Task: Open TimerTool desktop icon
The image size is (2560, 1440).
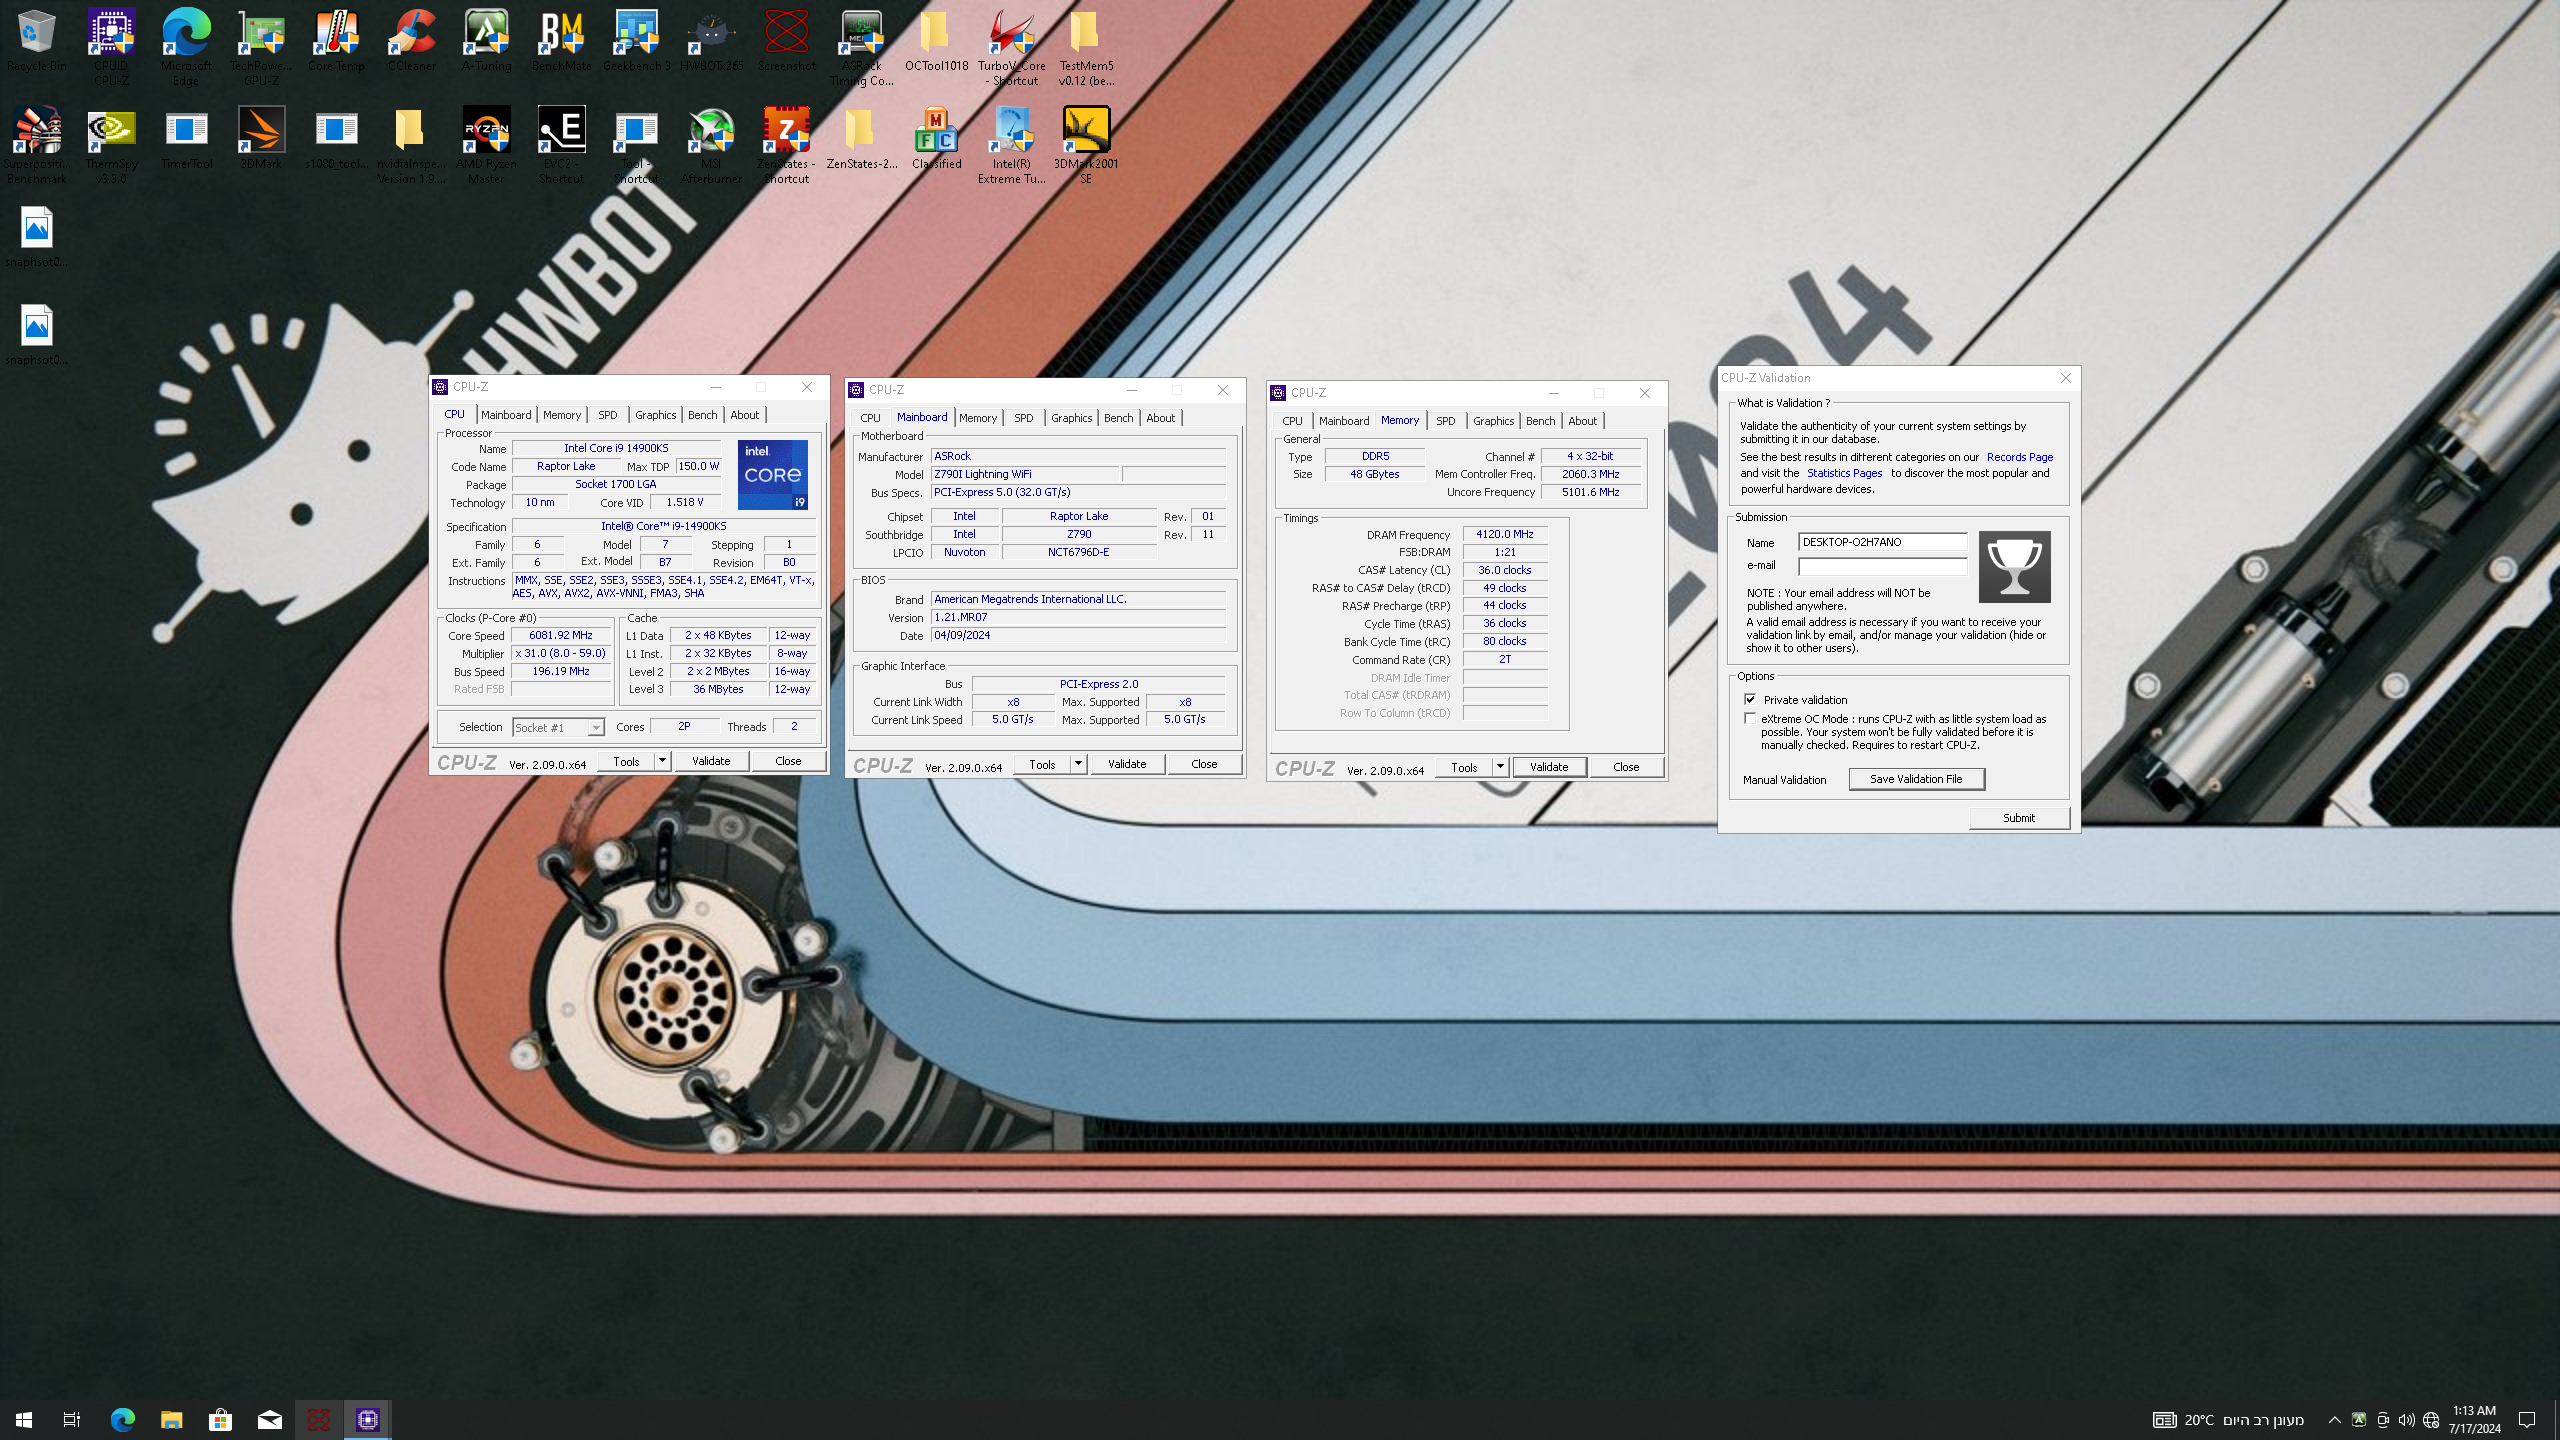Action: point(186,138)
